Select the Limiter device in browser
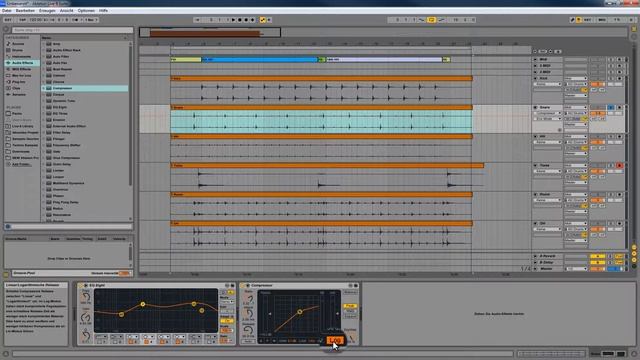The image size is (640, 360). [x=58, y=171]
